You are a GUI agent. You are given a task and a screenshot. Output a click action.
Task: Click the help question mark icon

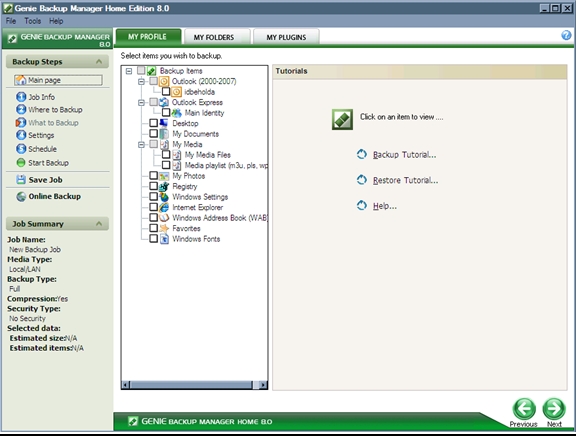coord(566,35)
